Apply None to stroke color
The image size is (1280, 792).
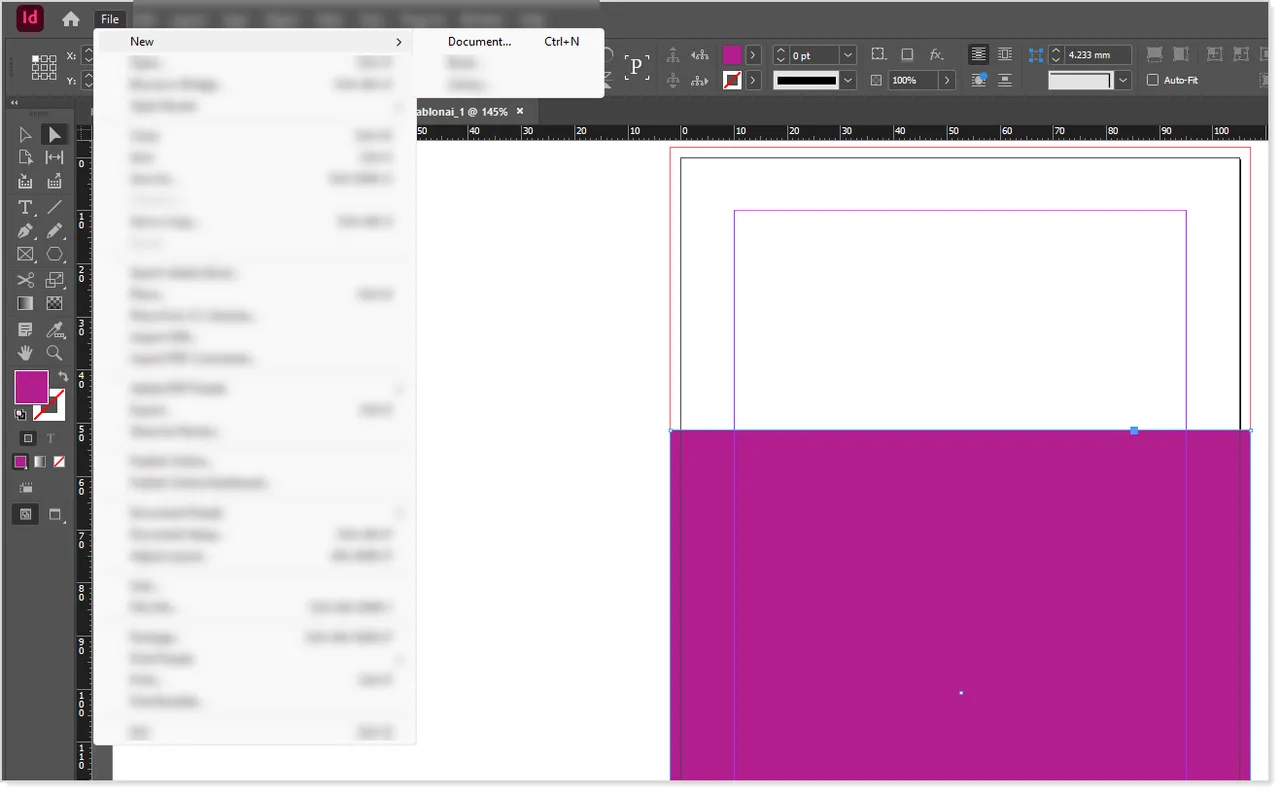tap(731, 80)
